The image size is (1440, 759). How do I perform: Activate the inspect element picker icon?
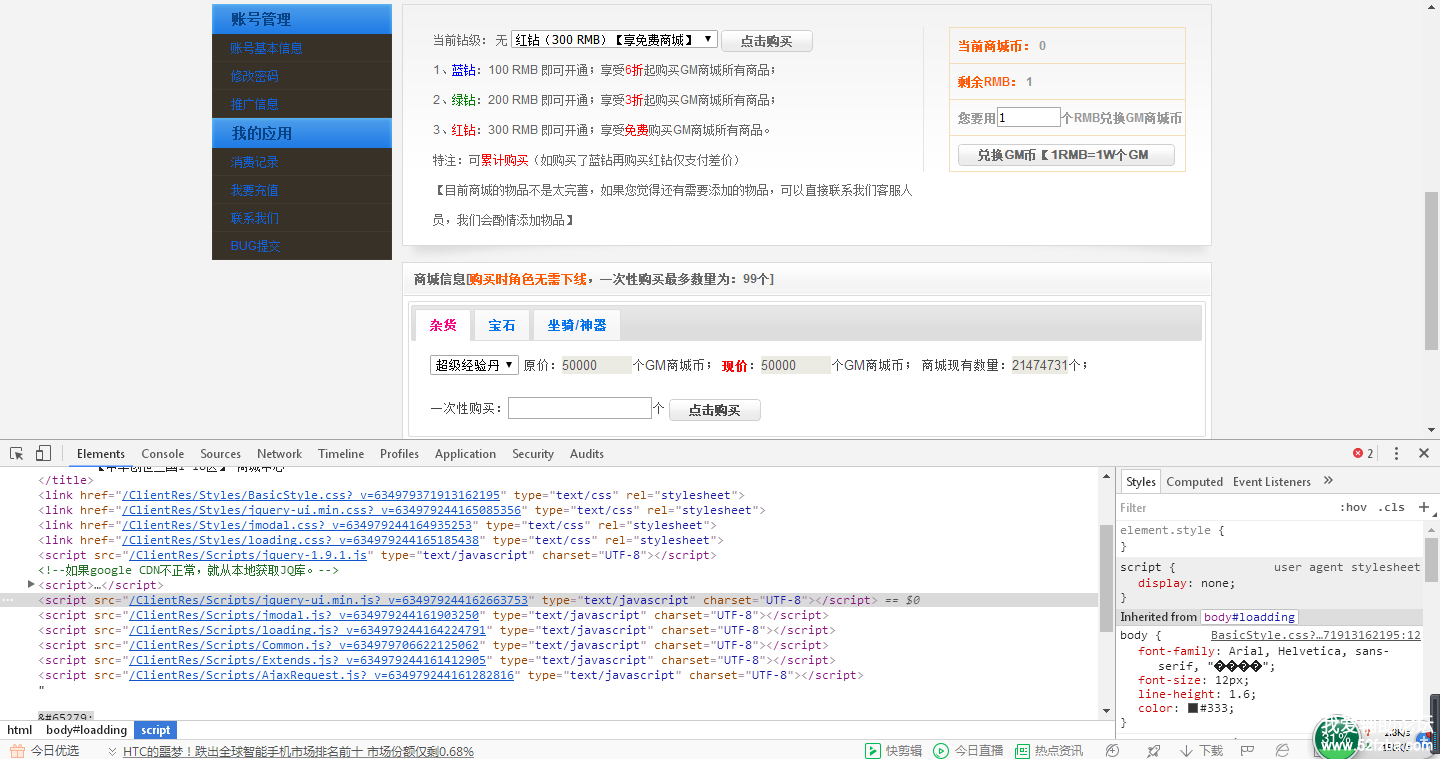pyautogui.click(x=16, y=453)
